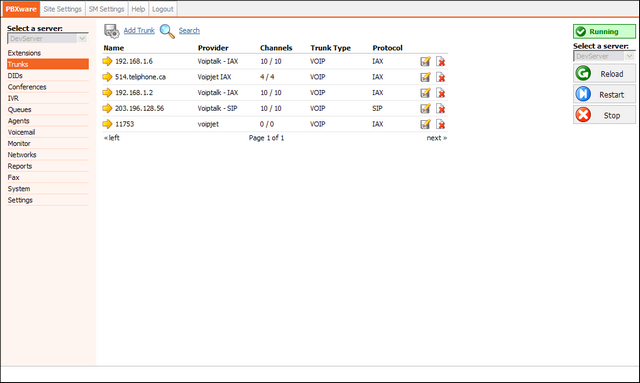Click the magnifying glass search icon
This screenshot has height=383, width=640.
point(167,31)
